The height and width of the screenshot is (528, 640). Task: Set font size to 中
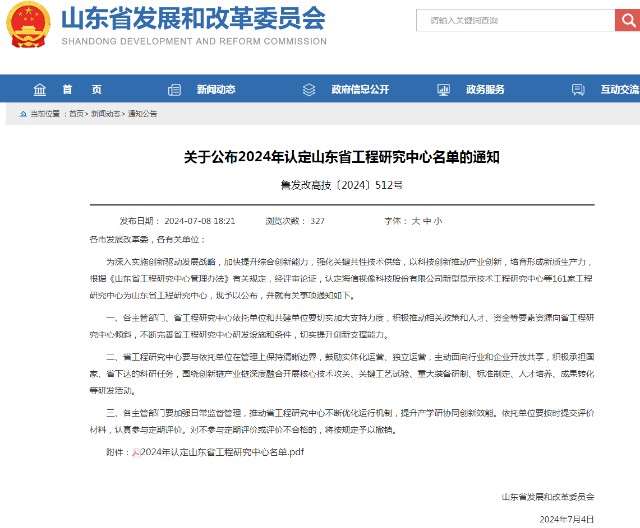coord(427,221)
